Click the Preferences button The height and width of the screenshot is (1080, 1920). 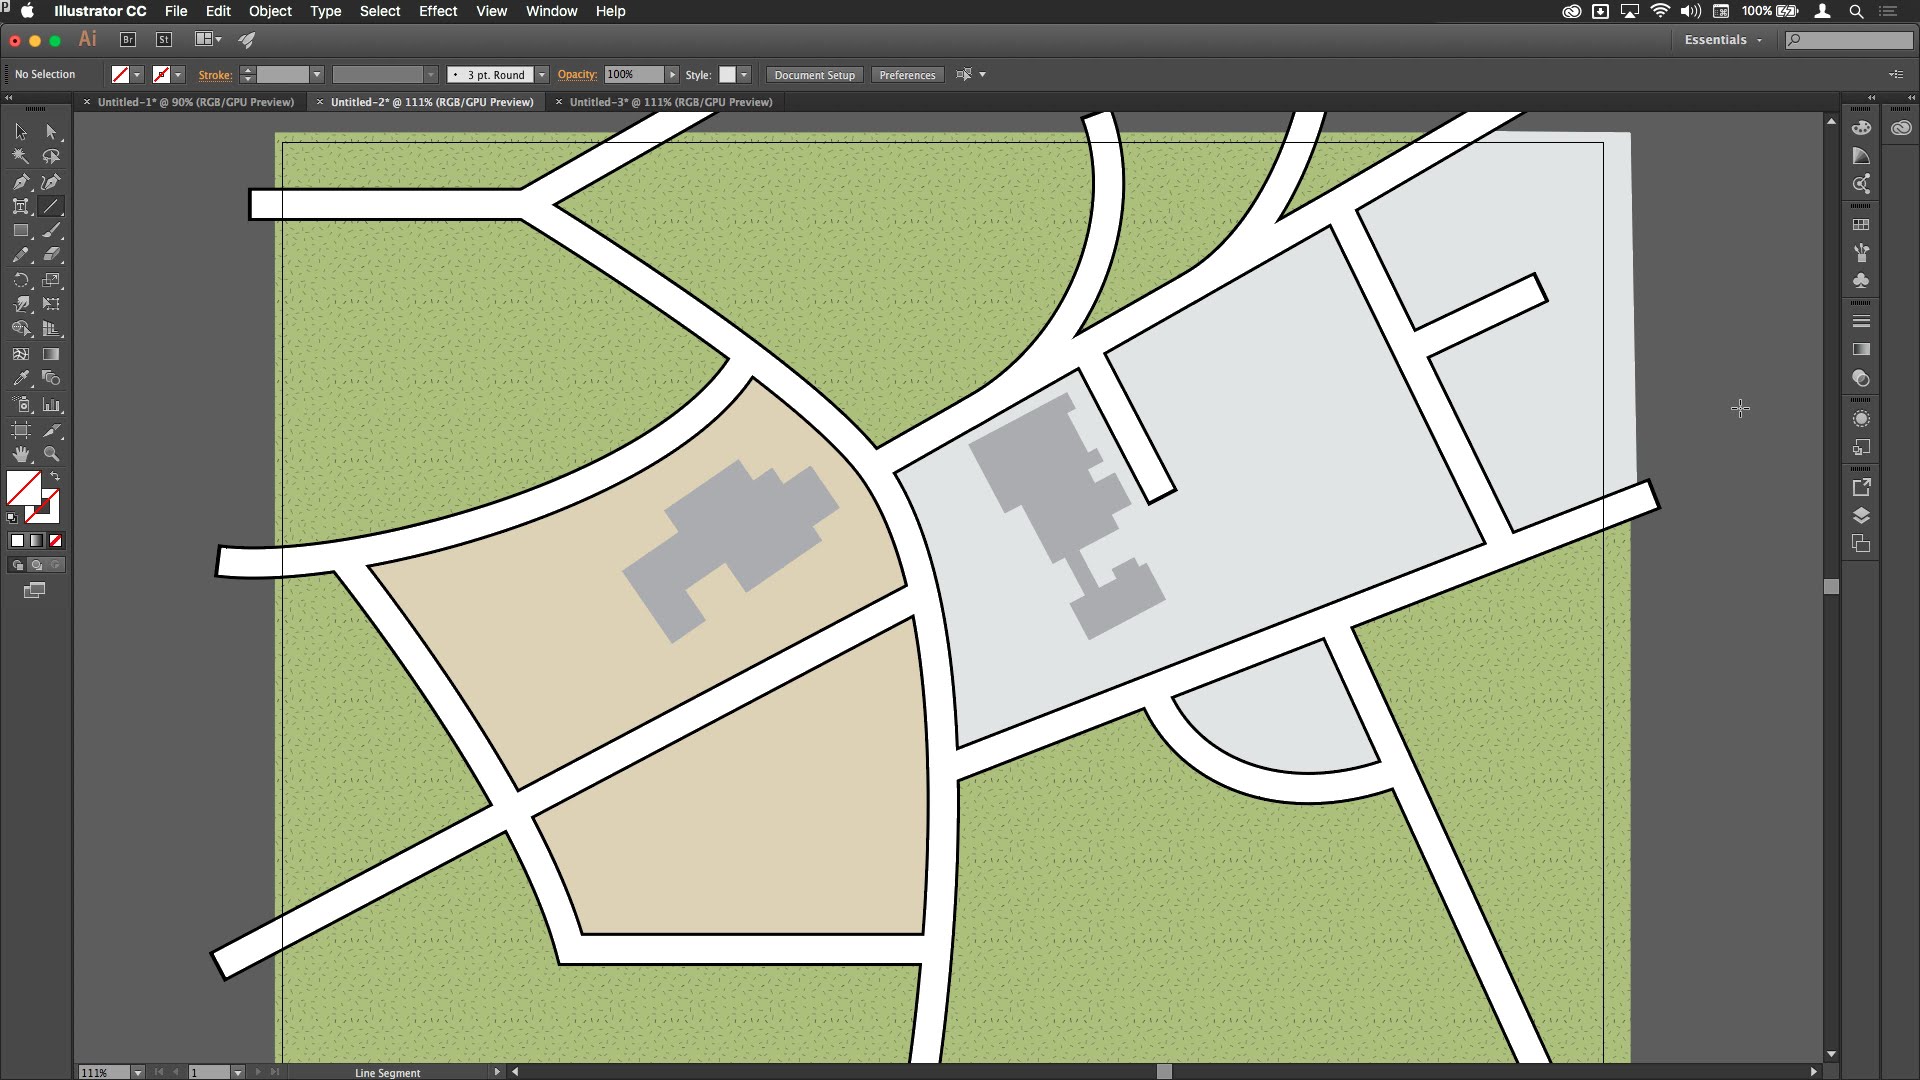[x=907, y=74]
